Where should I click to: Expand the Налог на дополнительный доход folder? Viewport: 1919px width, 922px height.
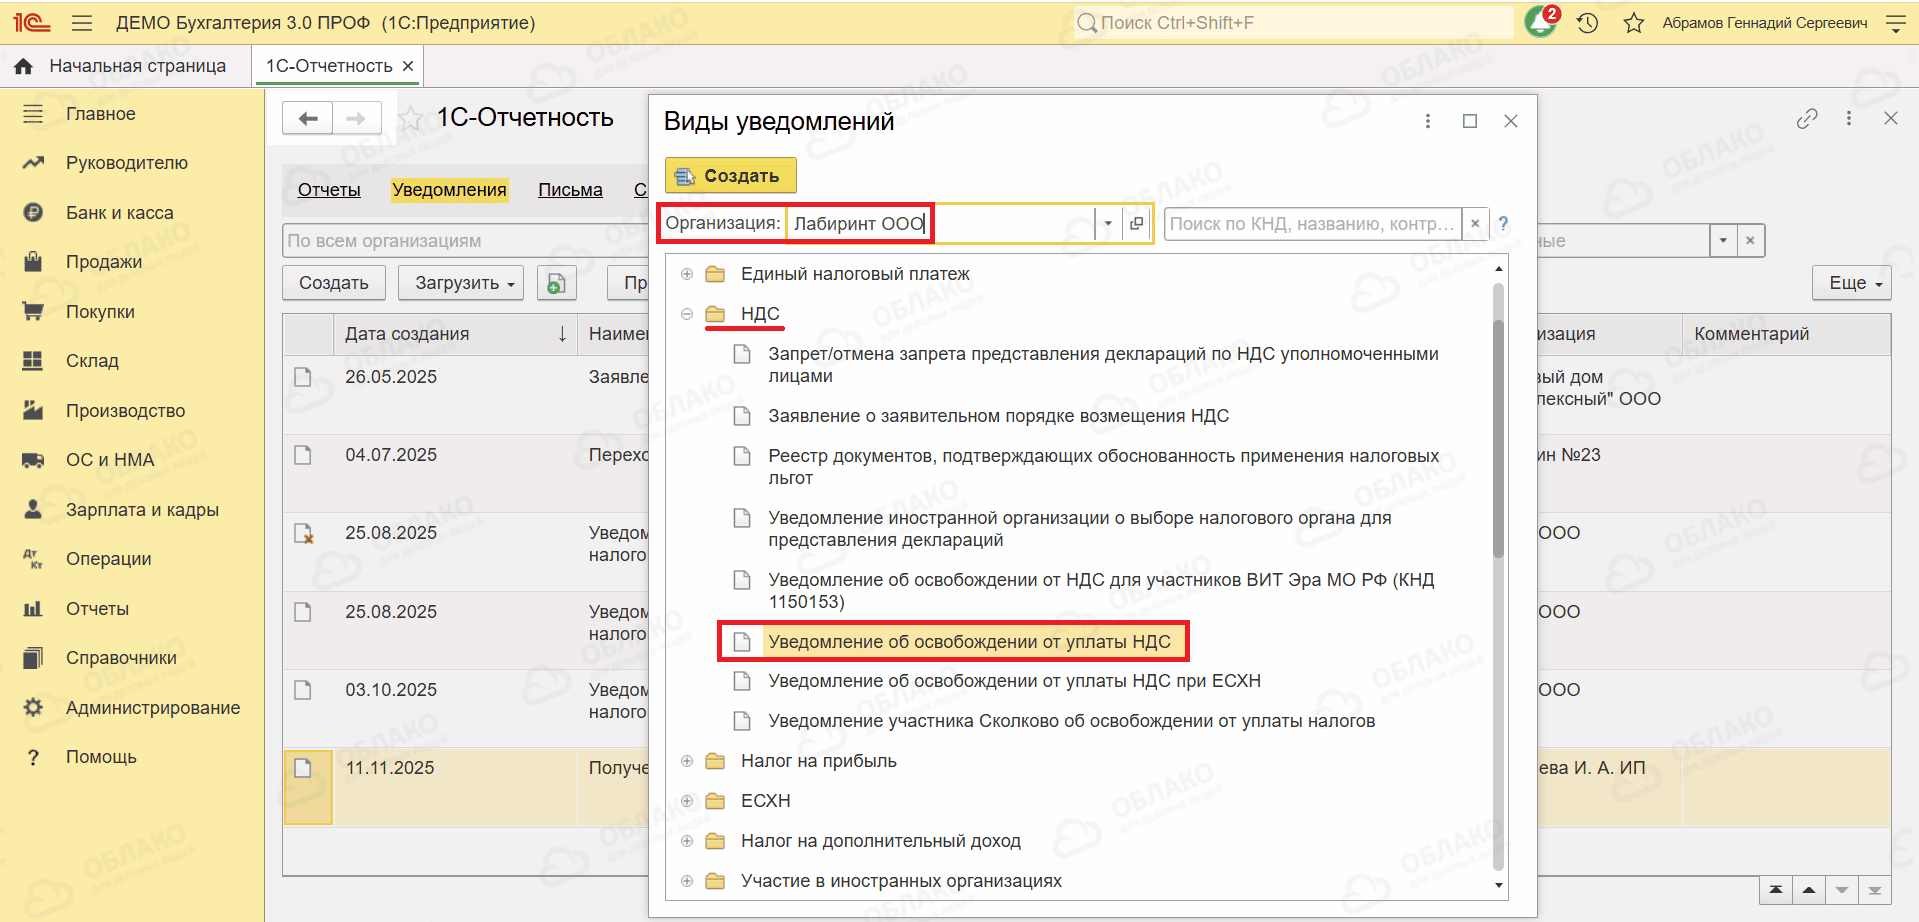pos(687,841)
